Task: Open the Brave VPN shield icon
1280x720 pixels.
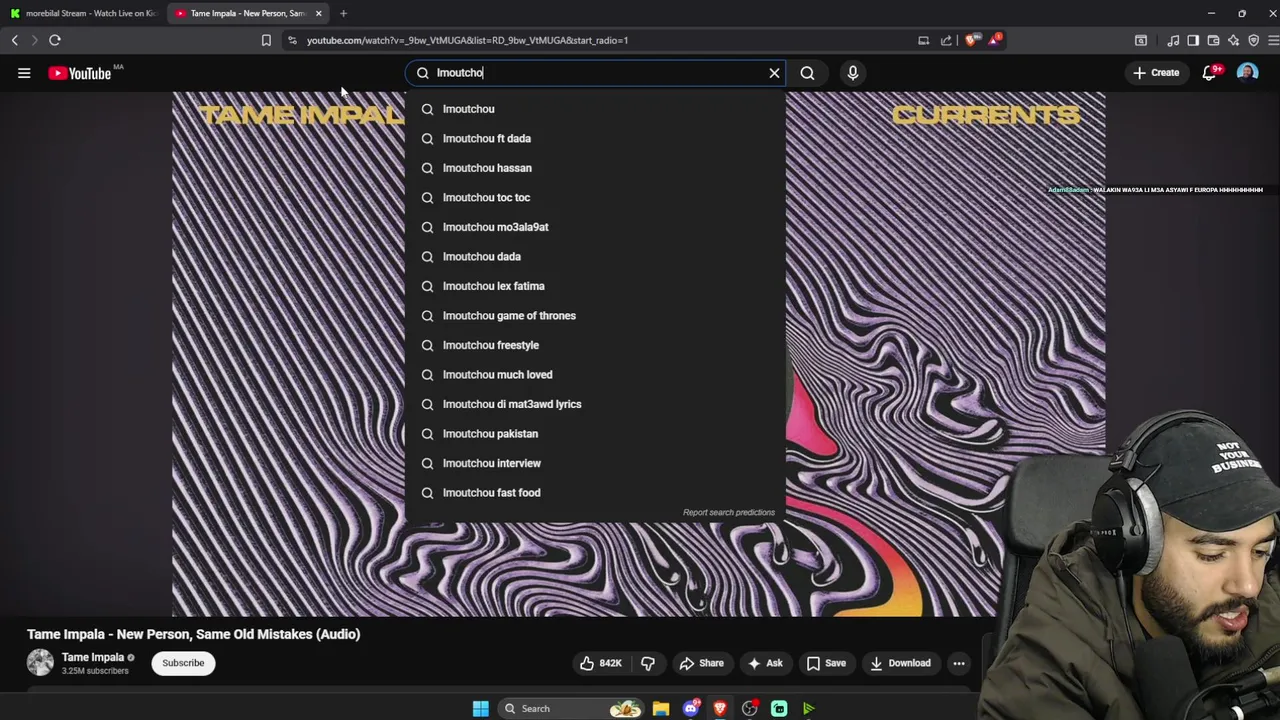Action: tap(1253, 40)
